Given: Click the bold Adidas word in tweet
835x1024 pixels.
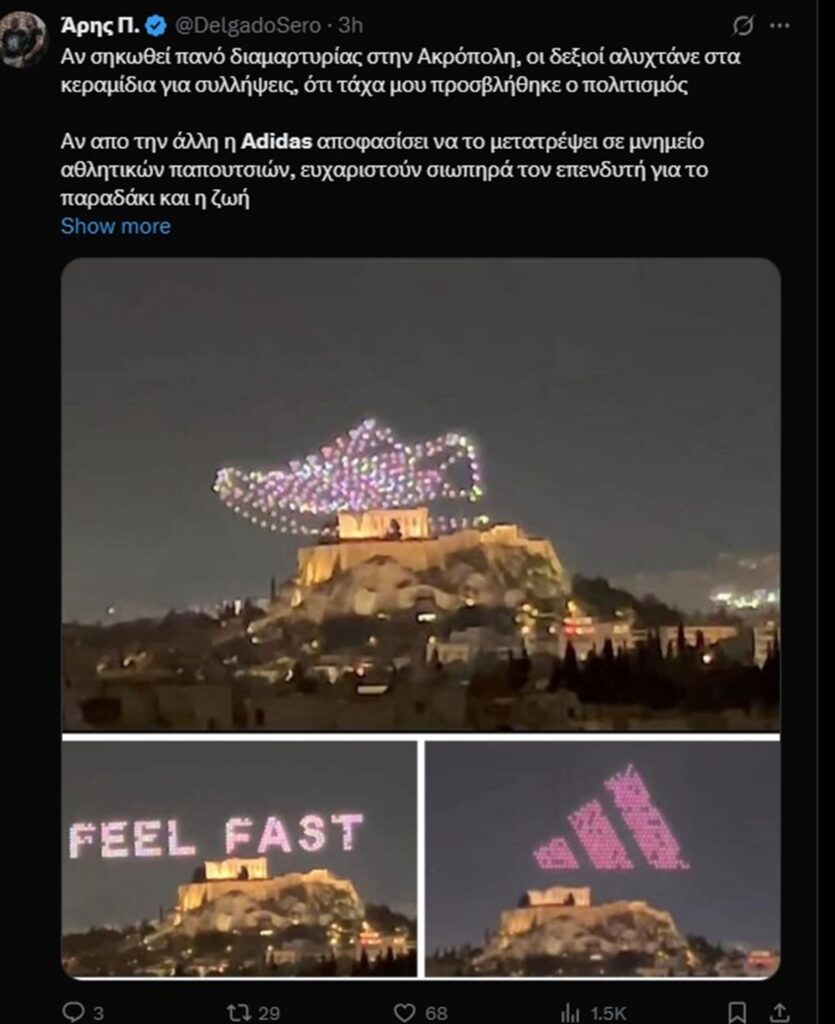Looking at the screenshot, I should (x=277, y=142).
